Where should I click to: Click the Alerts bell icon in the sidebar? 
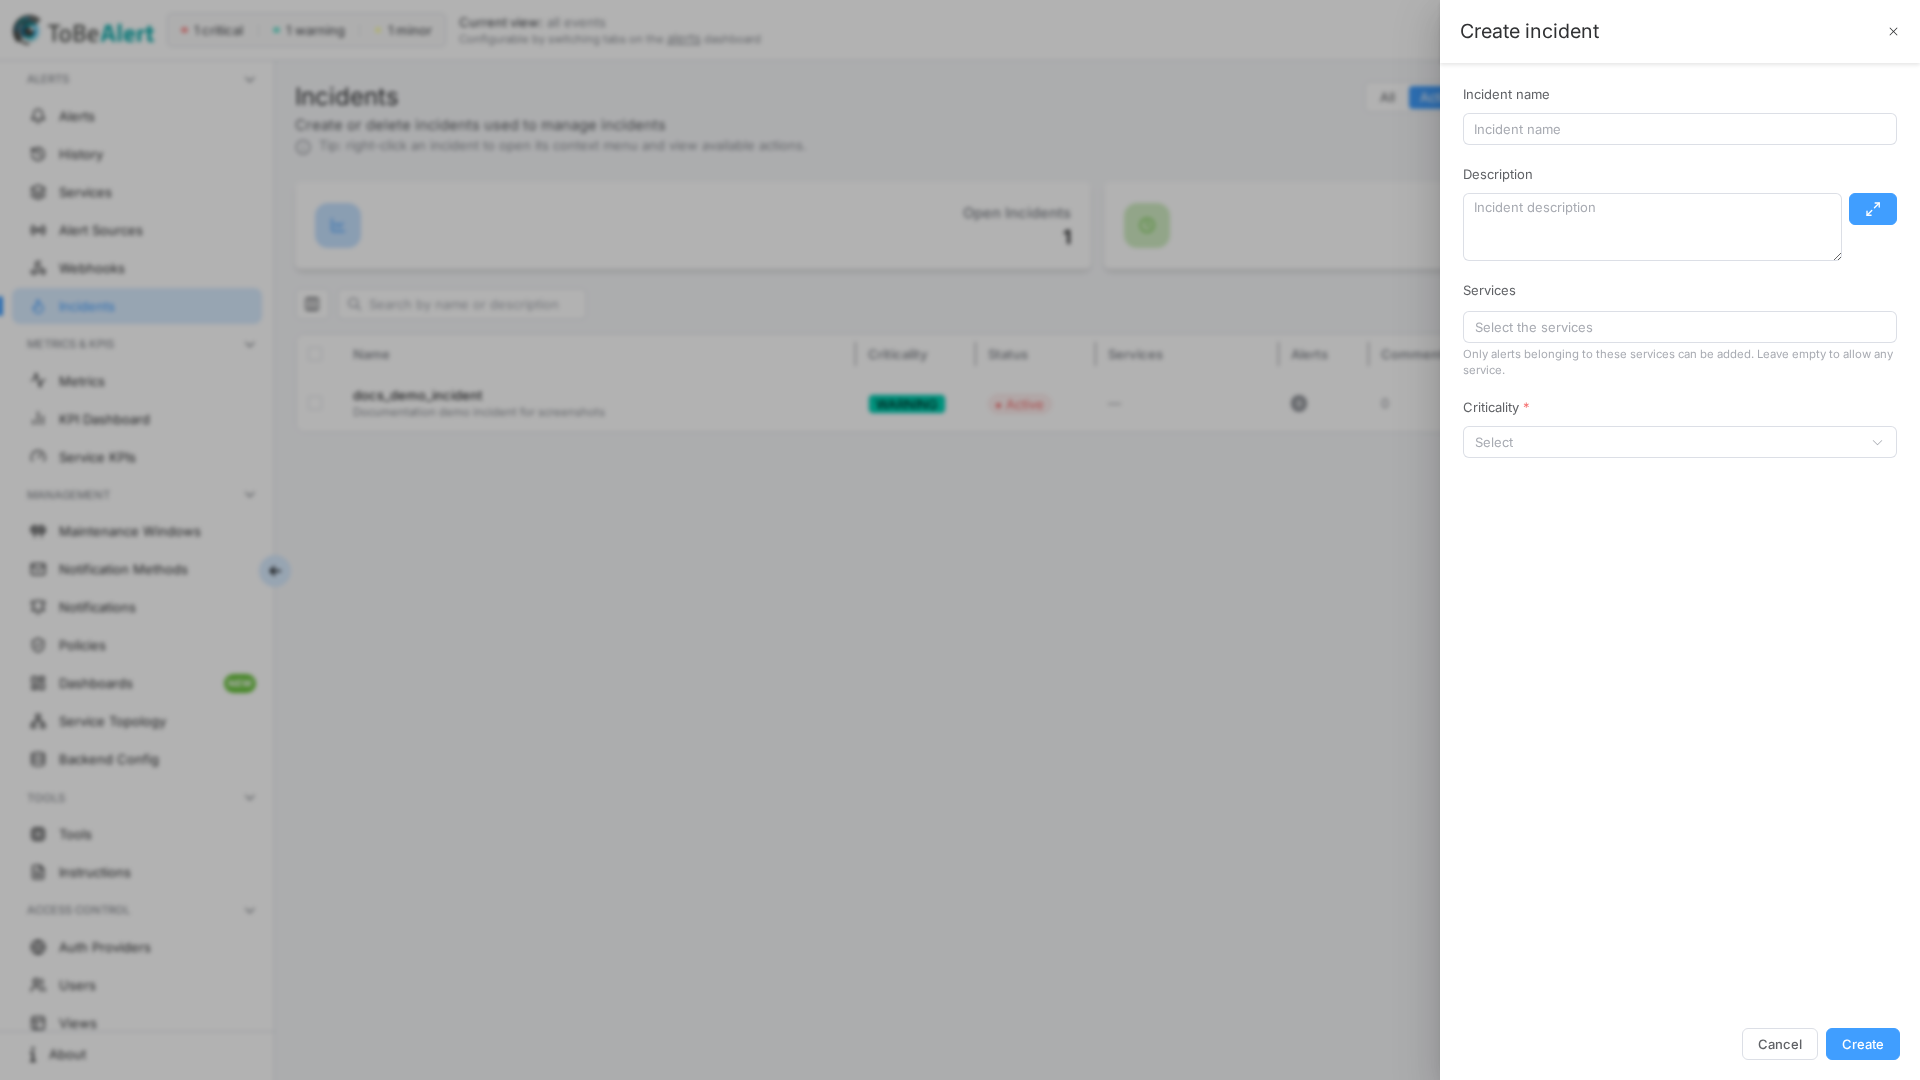(38, 116)
